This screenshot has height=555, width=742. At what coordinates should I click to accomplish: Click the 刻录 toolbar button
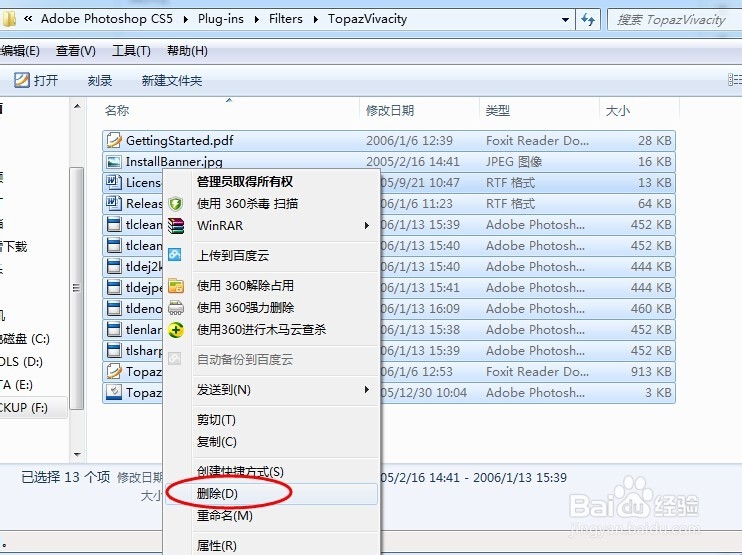pos(100,80)
